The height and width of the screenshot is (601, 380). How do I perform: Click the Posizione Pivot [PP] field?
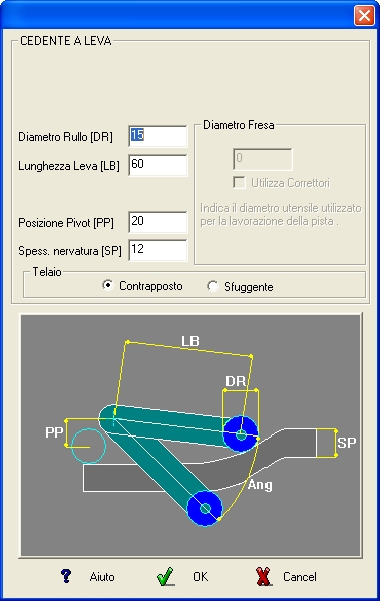(x=158, y=222)
